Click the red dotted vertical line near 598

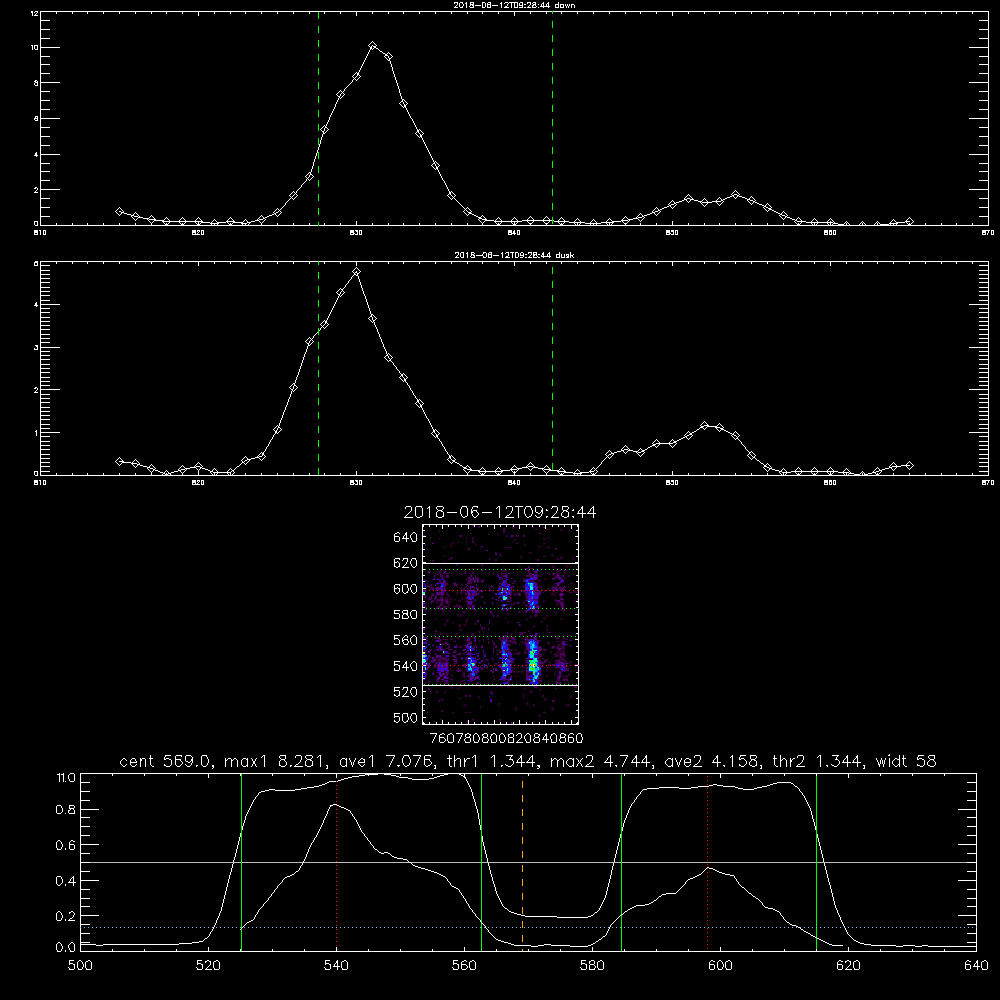(x=707, y=862)
